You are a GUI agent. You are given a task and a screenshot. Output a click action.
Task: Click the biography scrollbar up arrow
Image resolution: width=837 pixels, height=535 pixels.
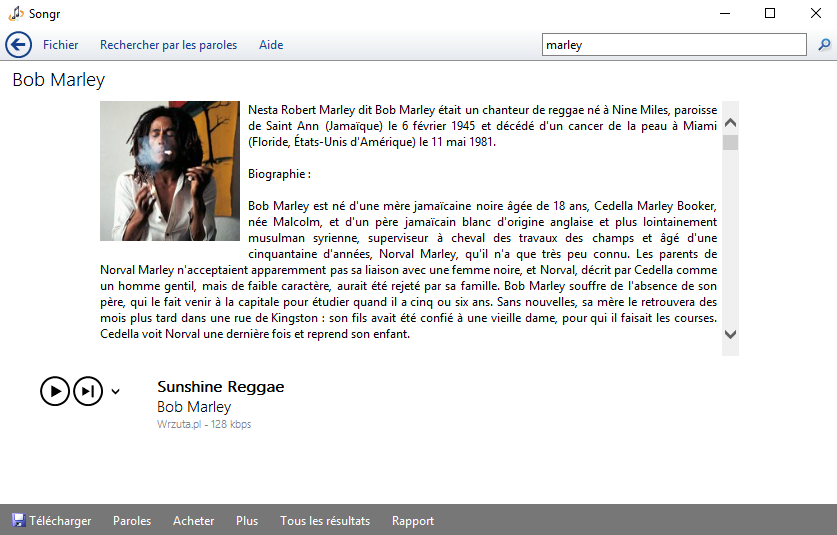coord(730,123)
